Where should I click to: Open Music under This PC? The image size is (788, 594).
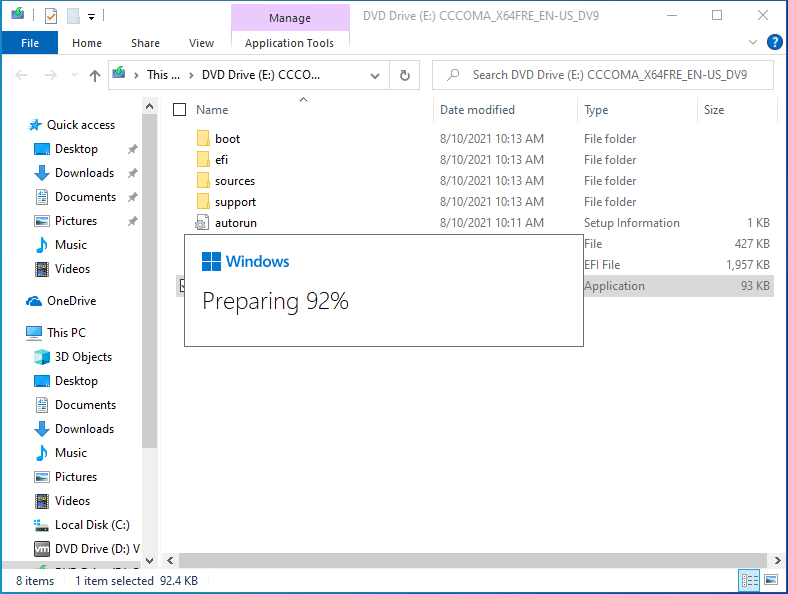[x=71, y=453]
